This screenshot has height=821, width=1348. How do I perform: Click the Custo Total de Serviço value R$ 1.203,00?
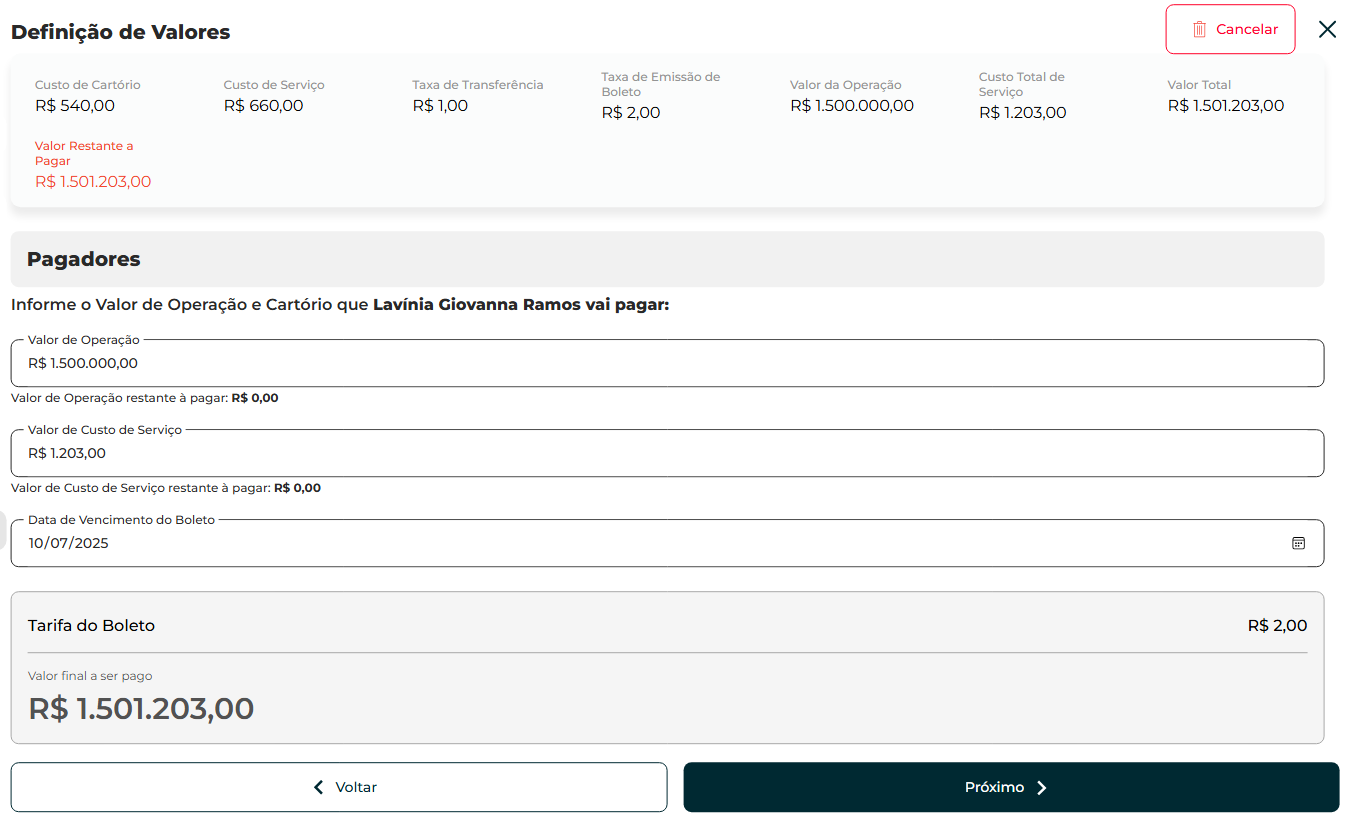click(x=1022, y=113)
